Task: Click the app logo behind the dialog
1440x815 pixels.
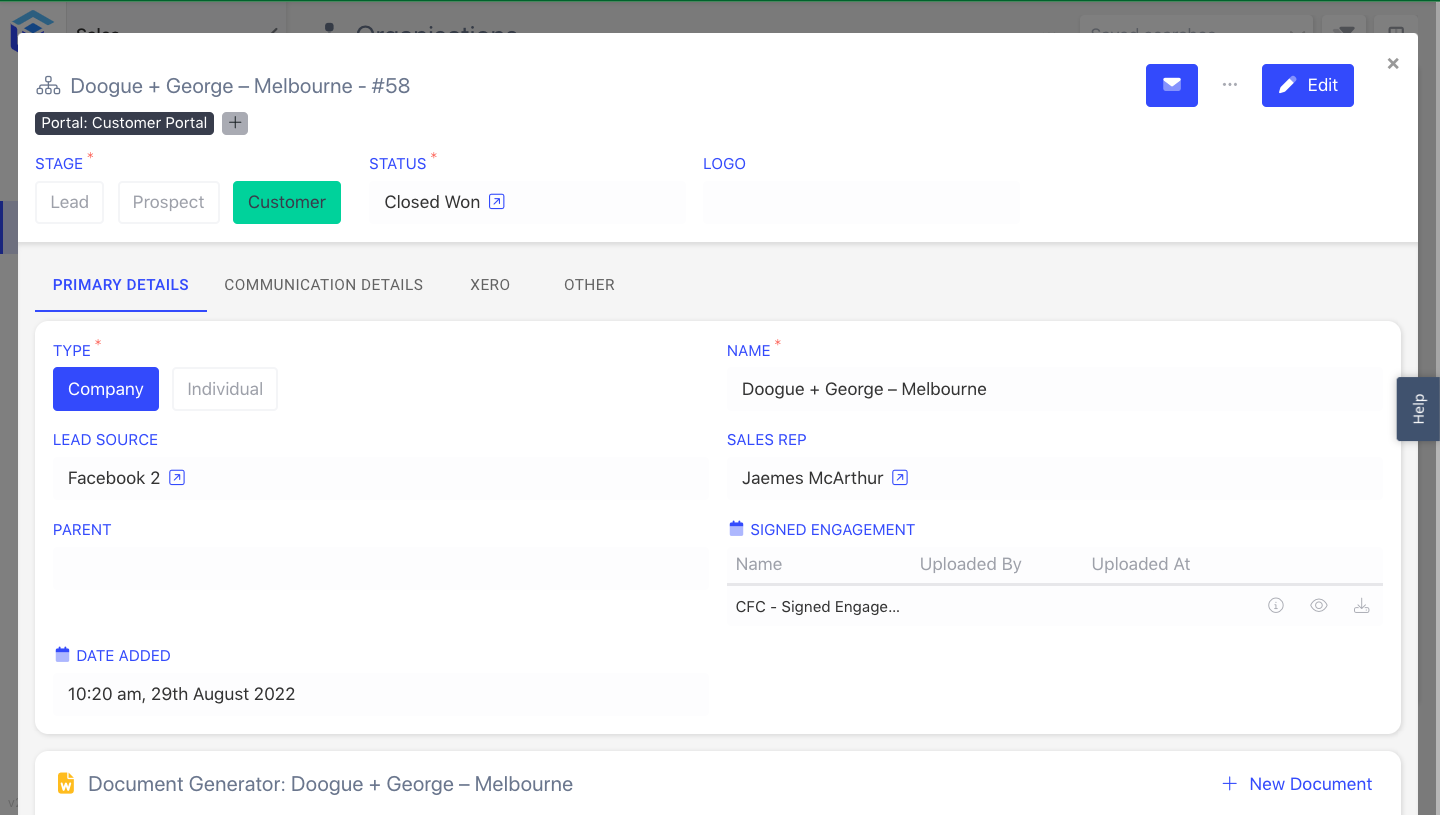Action: [x=32, y=22]
